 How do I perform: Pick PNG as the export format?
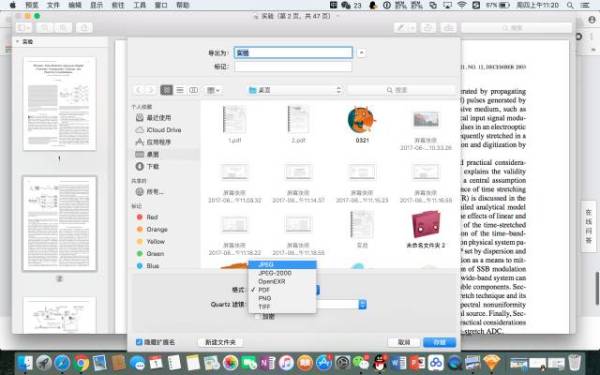[282, 298]
